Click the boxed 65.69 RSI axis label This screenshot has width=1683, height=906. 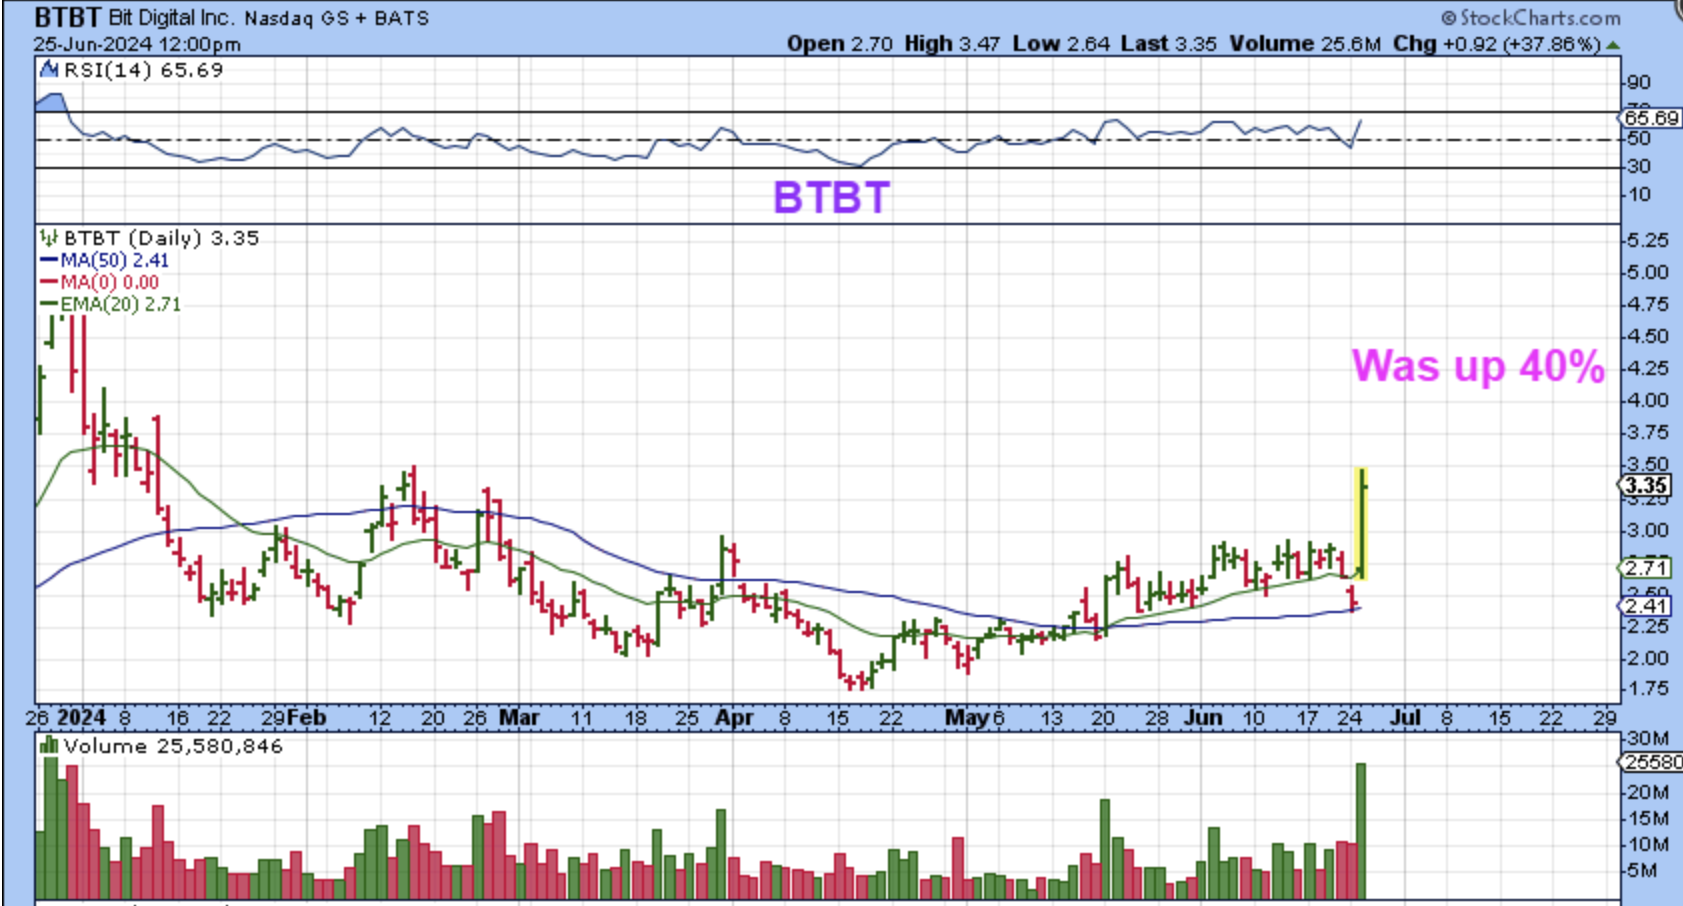tap(1651, 118)
